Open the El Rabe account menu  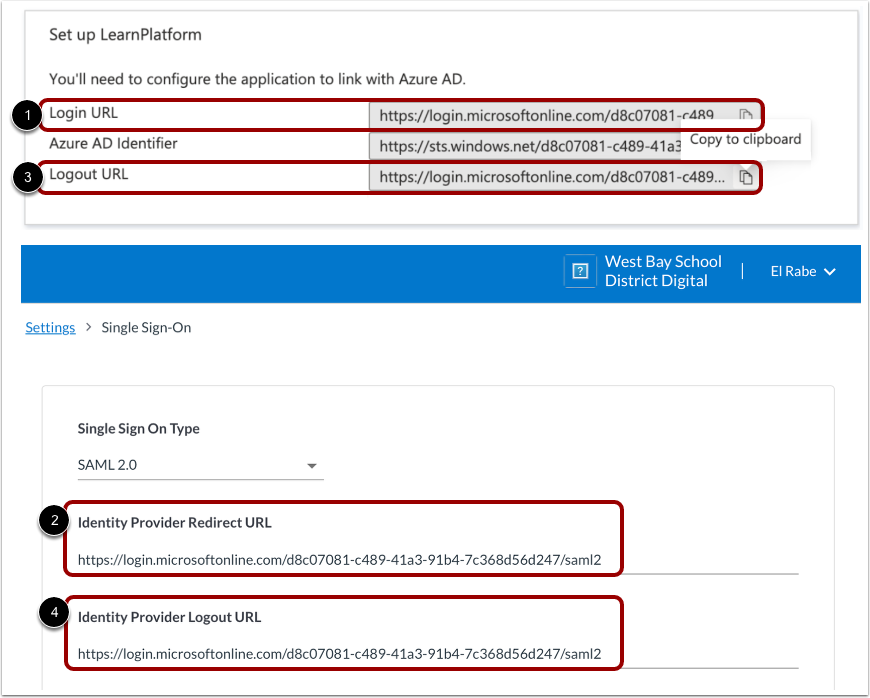click(x=803, y=271)
